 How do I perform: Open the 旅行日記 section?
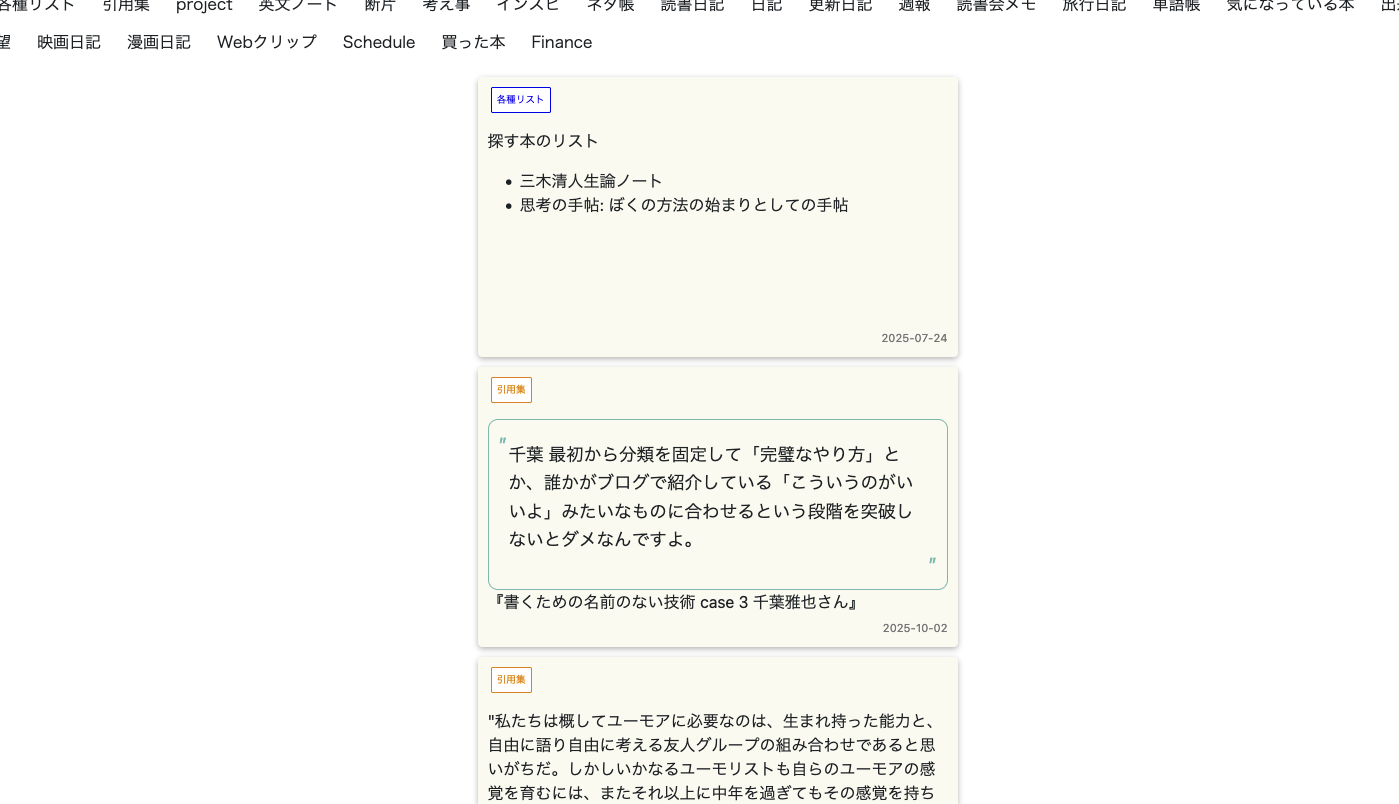pos(1094,7)
